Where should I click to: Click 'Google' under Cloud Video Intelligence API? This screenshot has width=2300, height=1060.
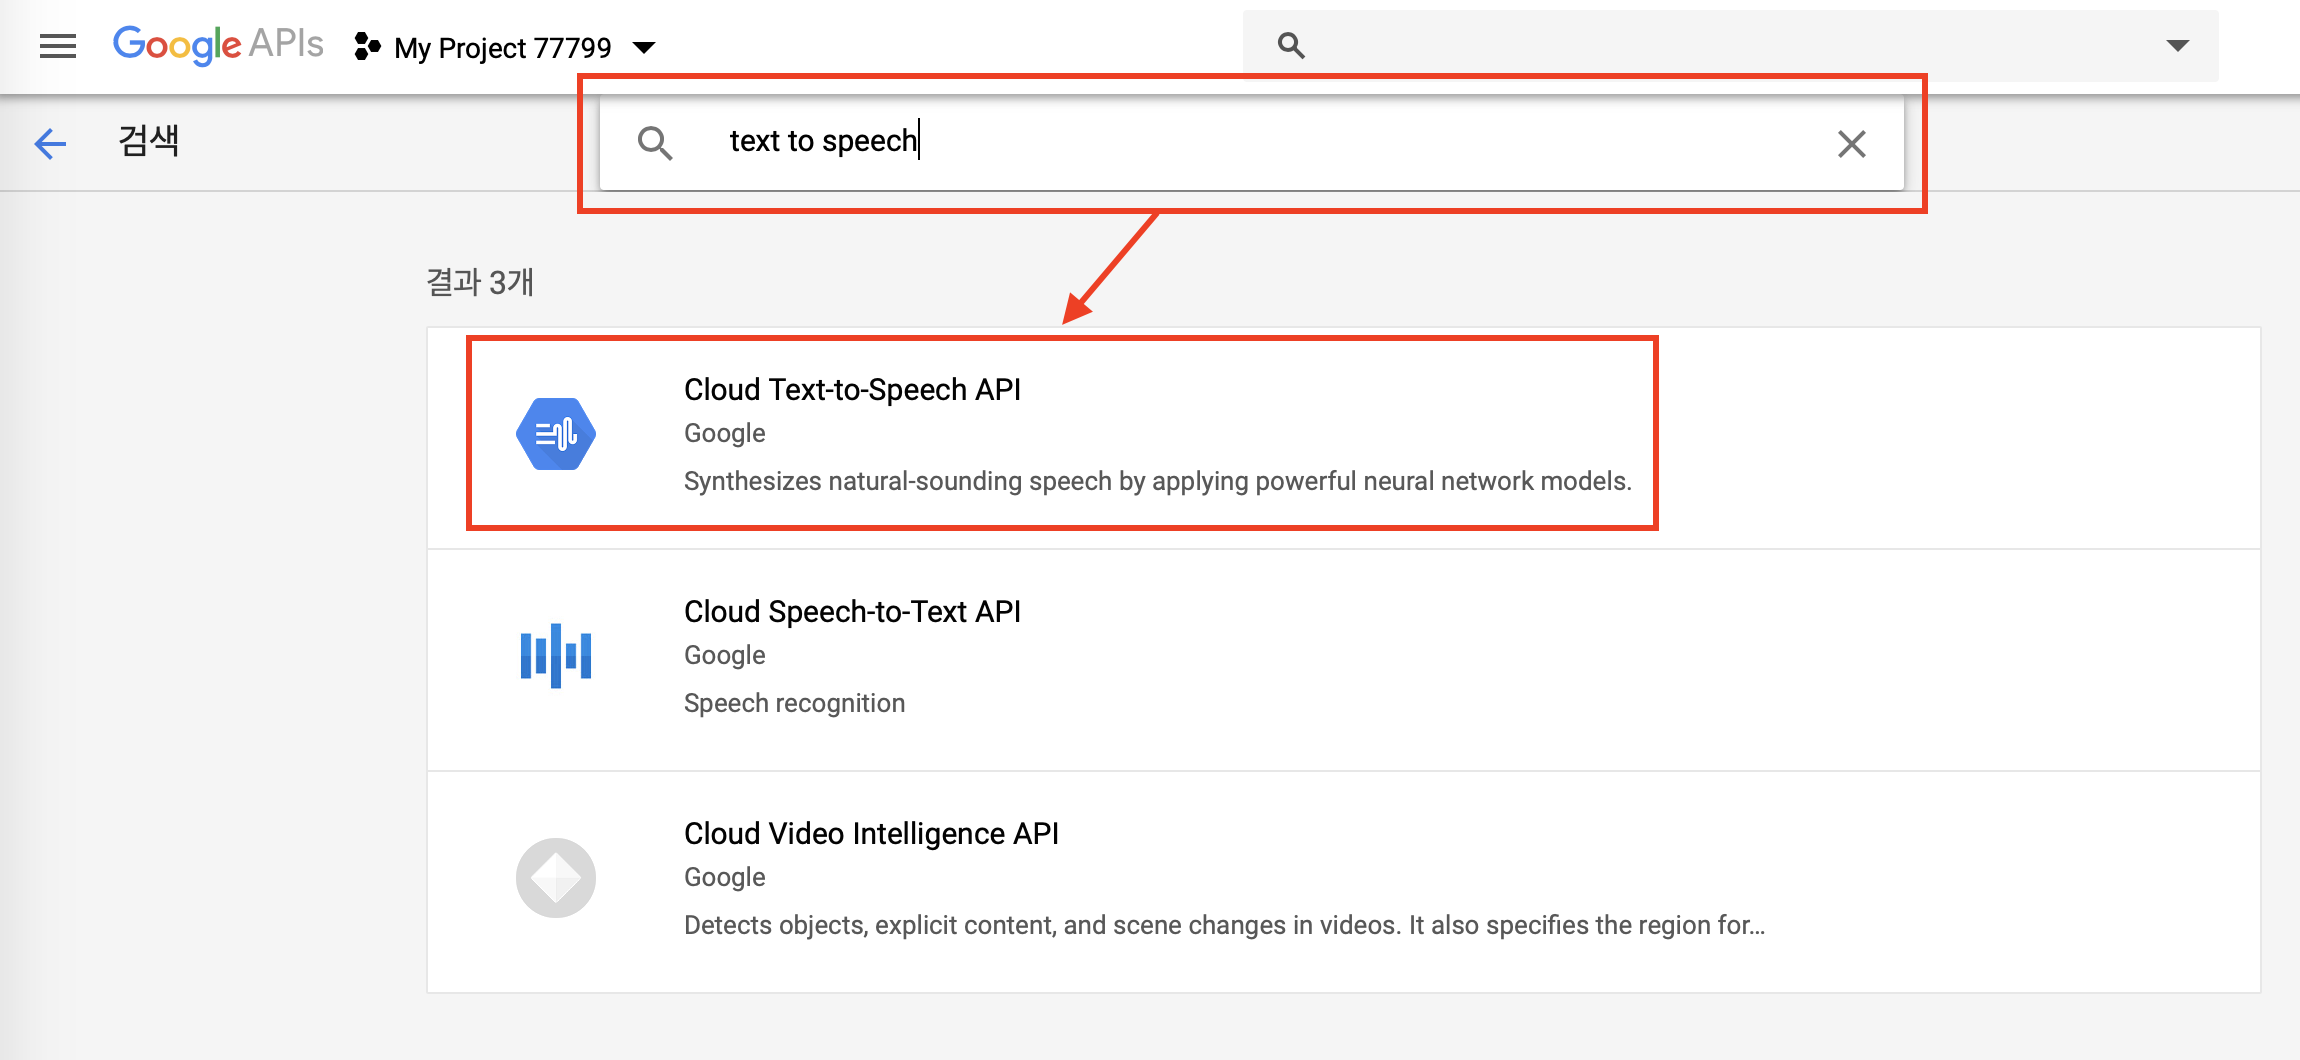tap(724, 877)
